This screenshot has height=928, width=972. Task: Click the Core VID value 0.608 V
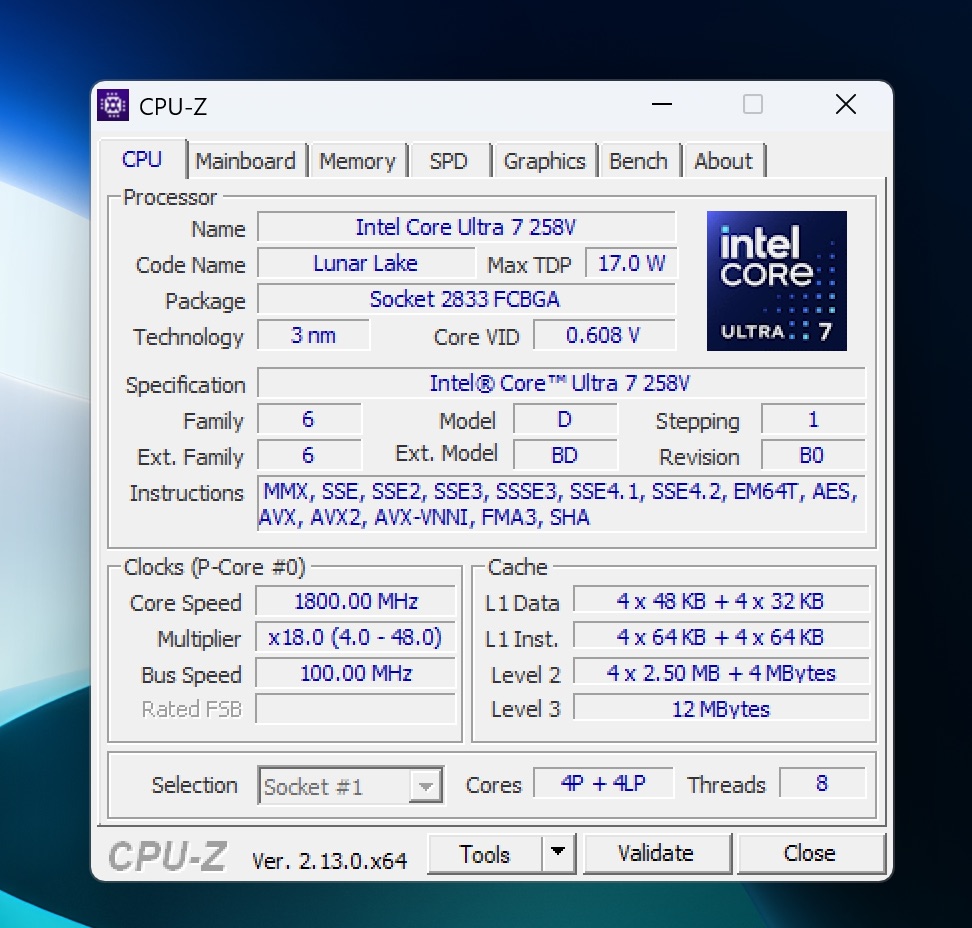pyautogui.click(x=604, y=335)
